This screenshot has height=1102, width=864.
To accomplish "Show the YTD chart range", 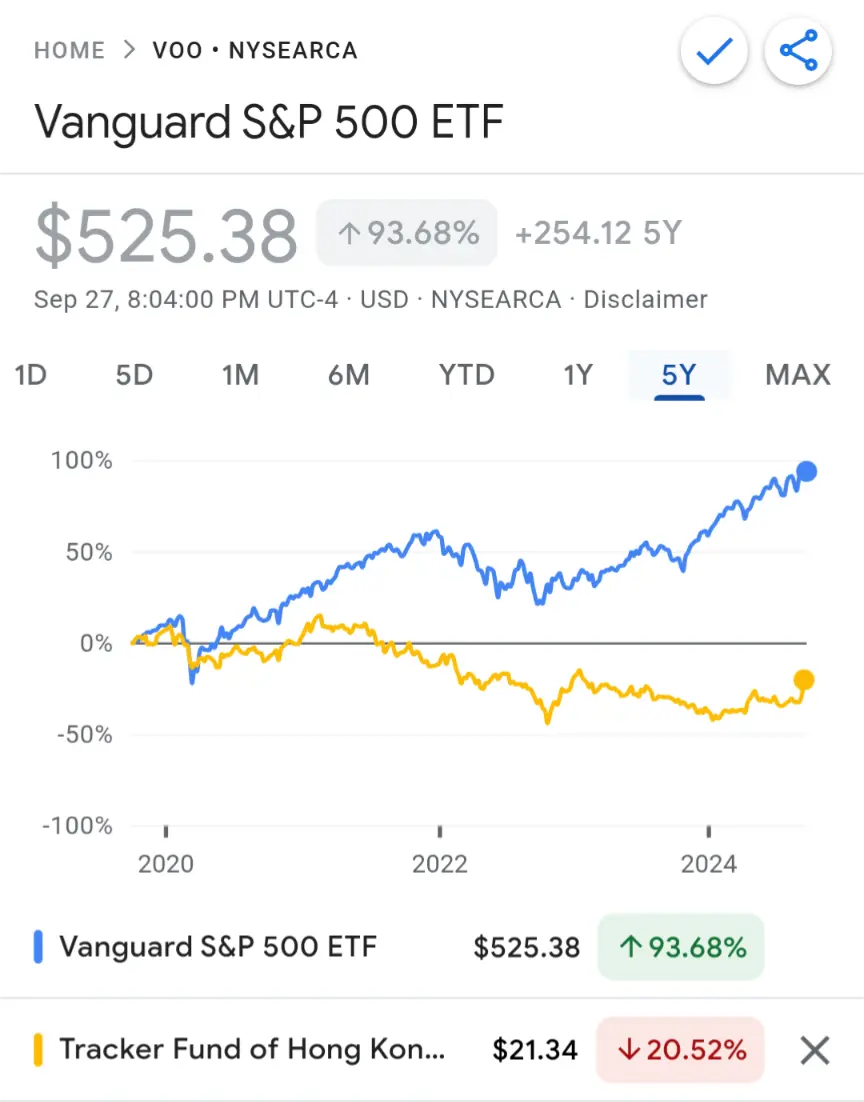I will [467, 375].
